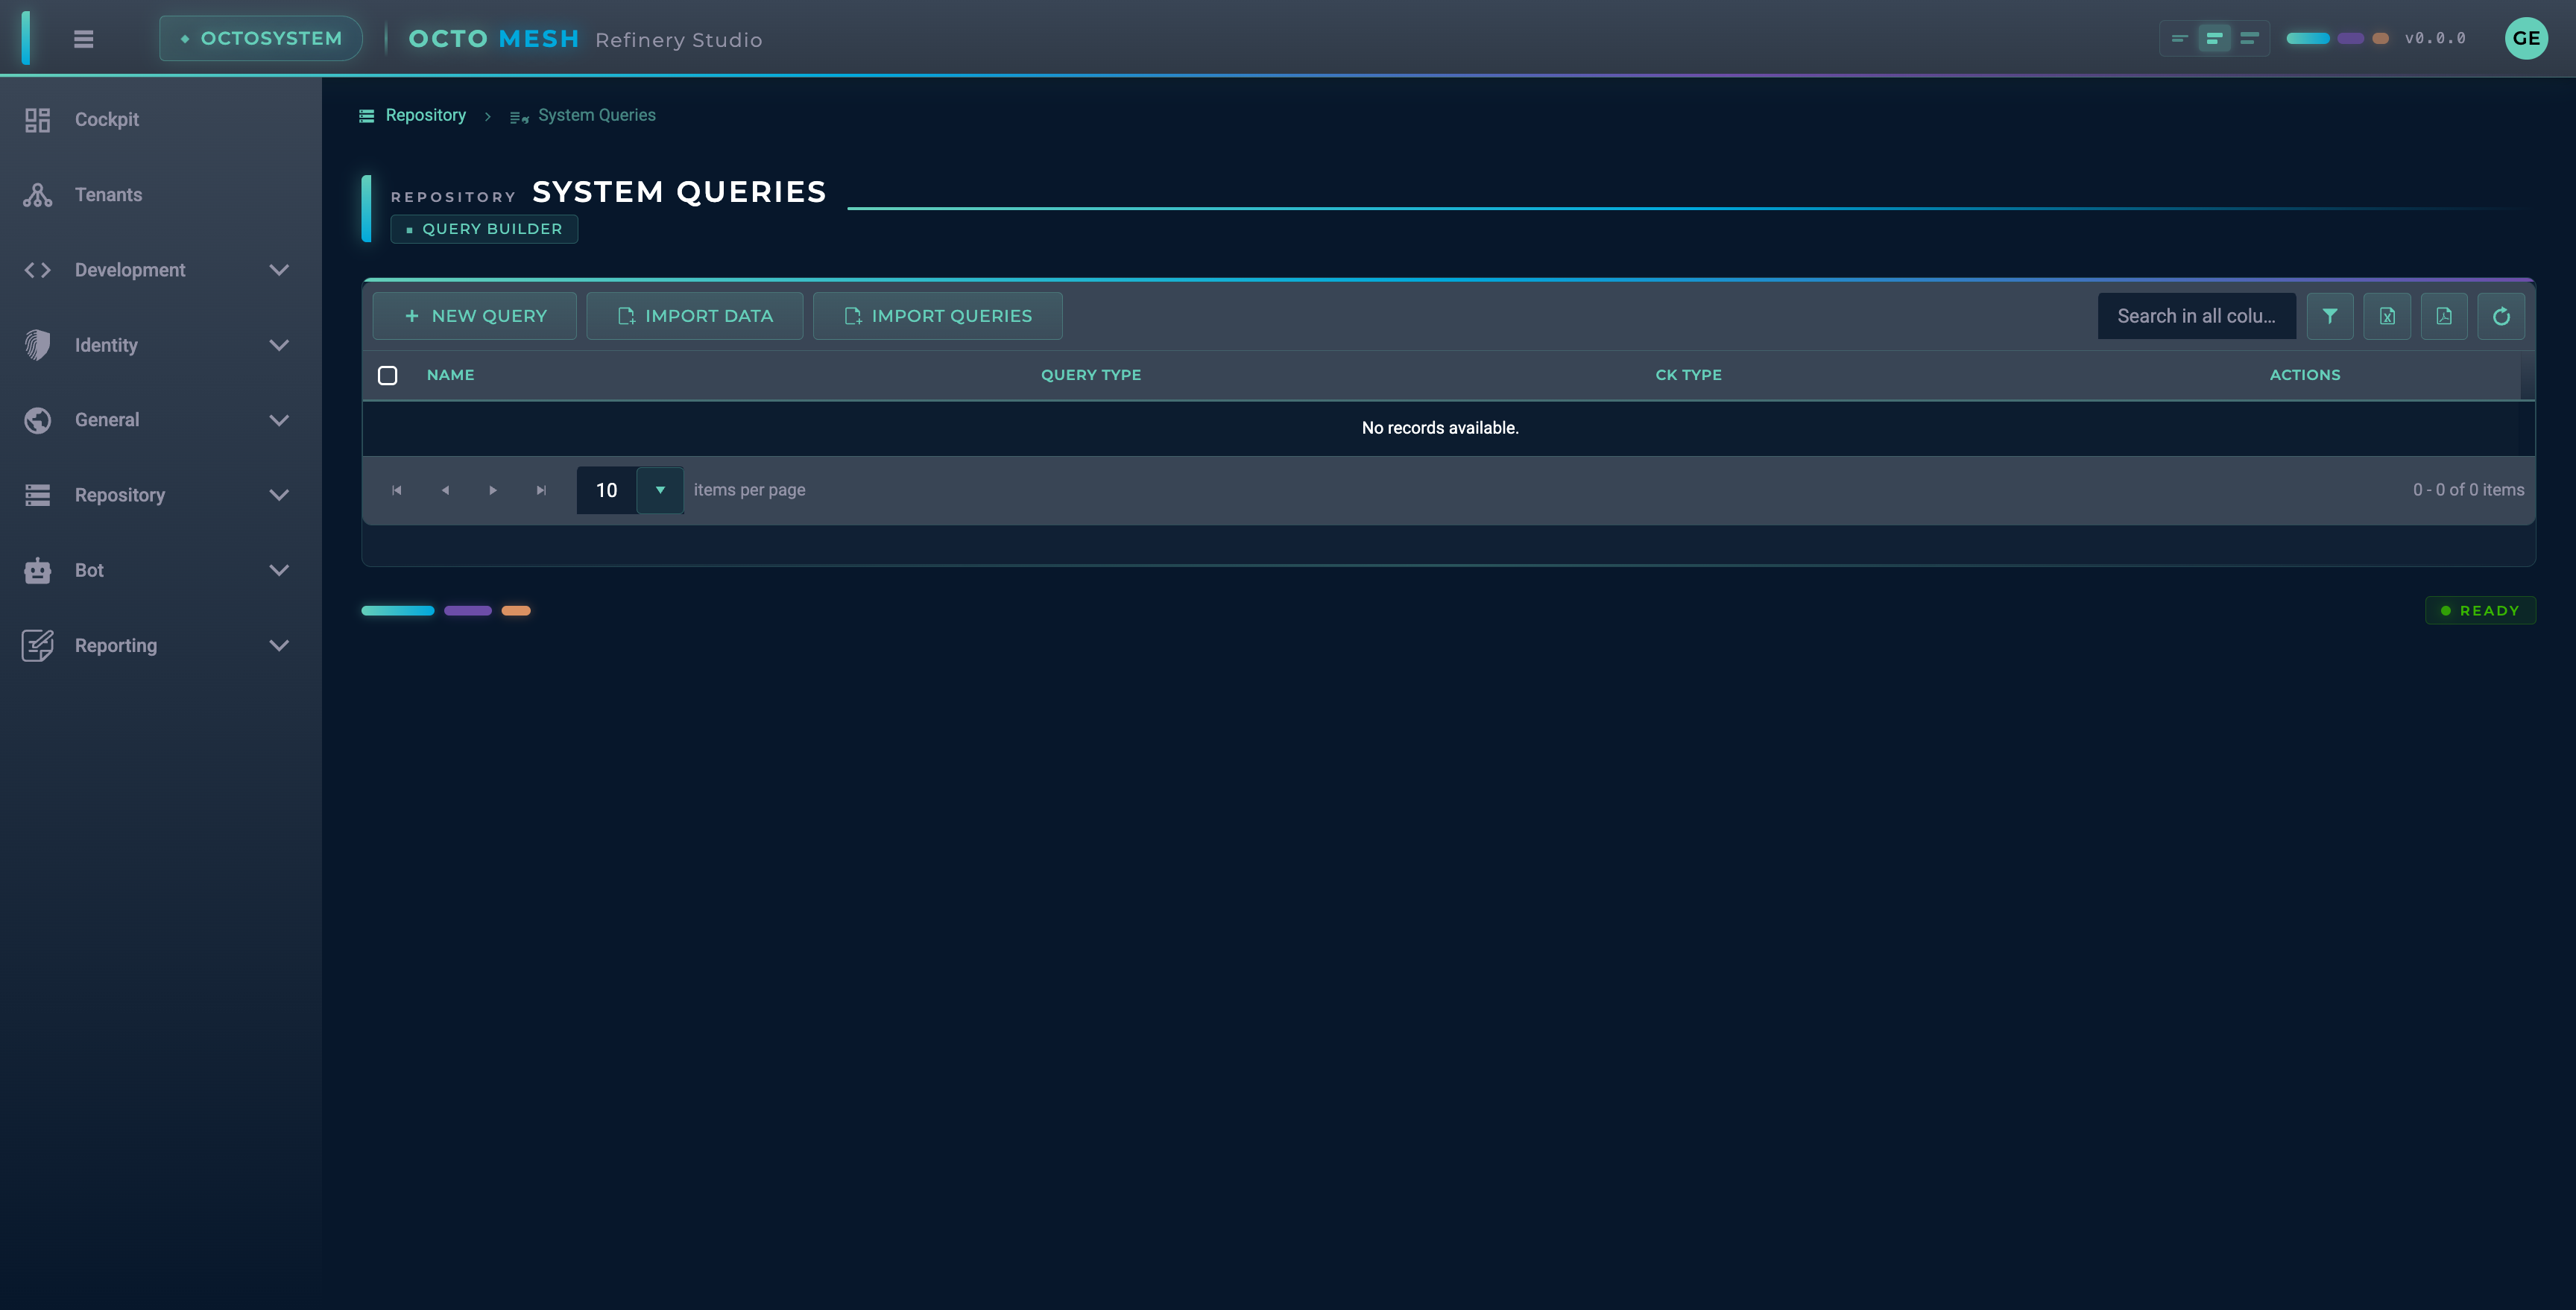Click inside the Search in all columns field
Viewport: 2576px width, 1310px height.
tap(2196, 315)
